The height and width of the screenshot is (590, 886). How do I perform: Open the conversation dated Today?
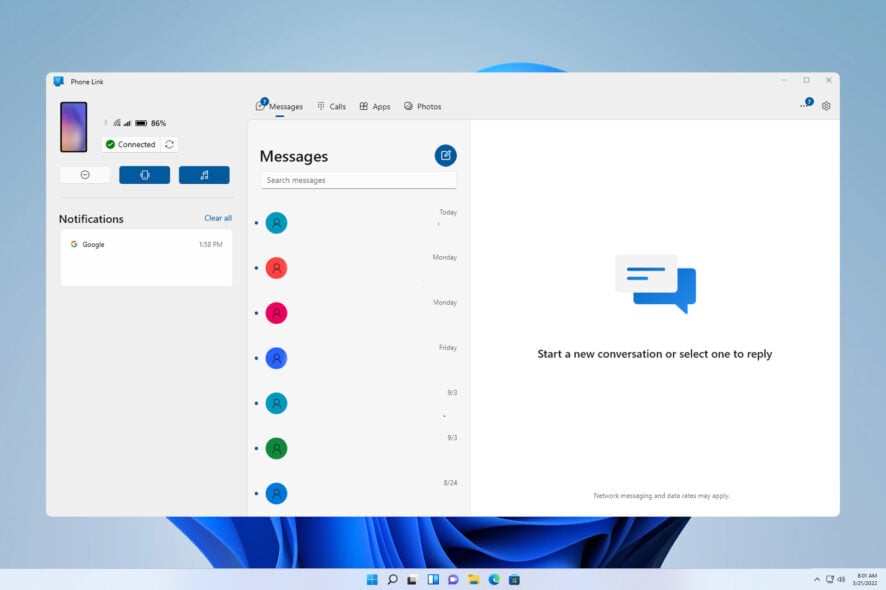pos(358,223)
